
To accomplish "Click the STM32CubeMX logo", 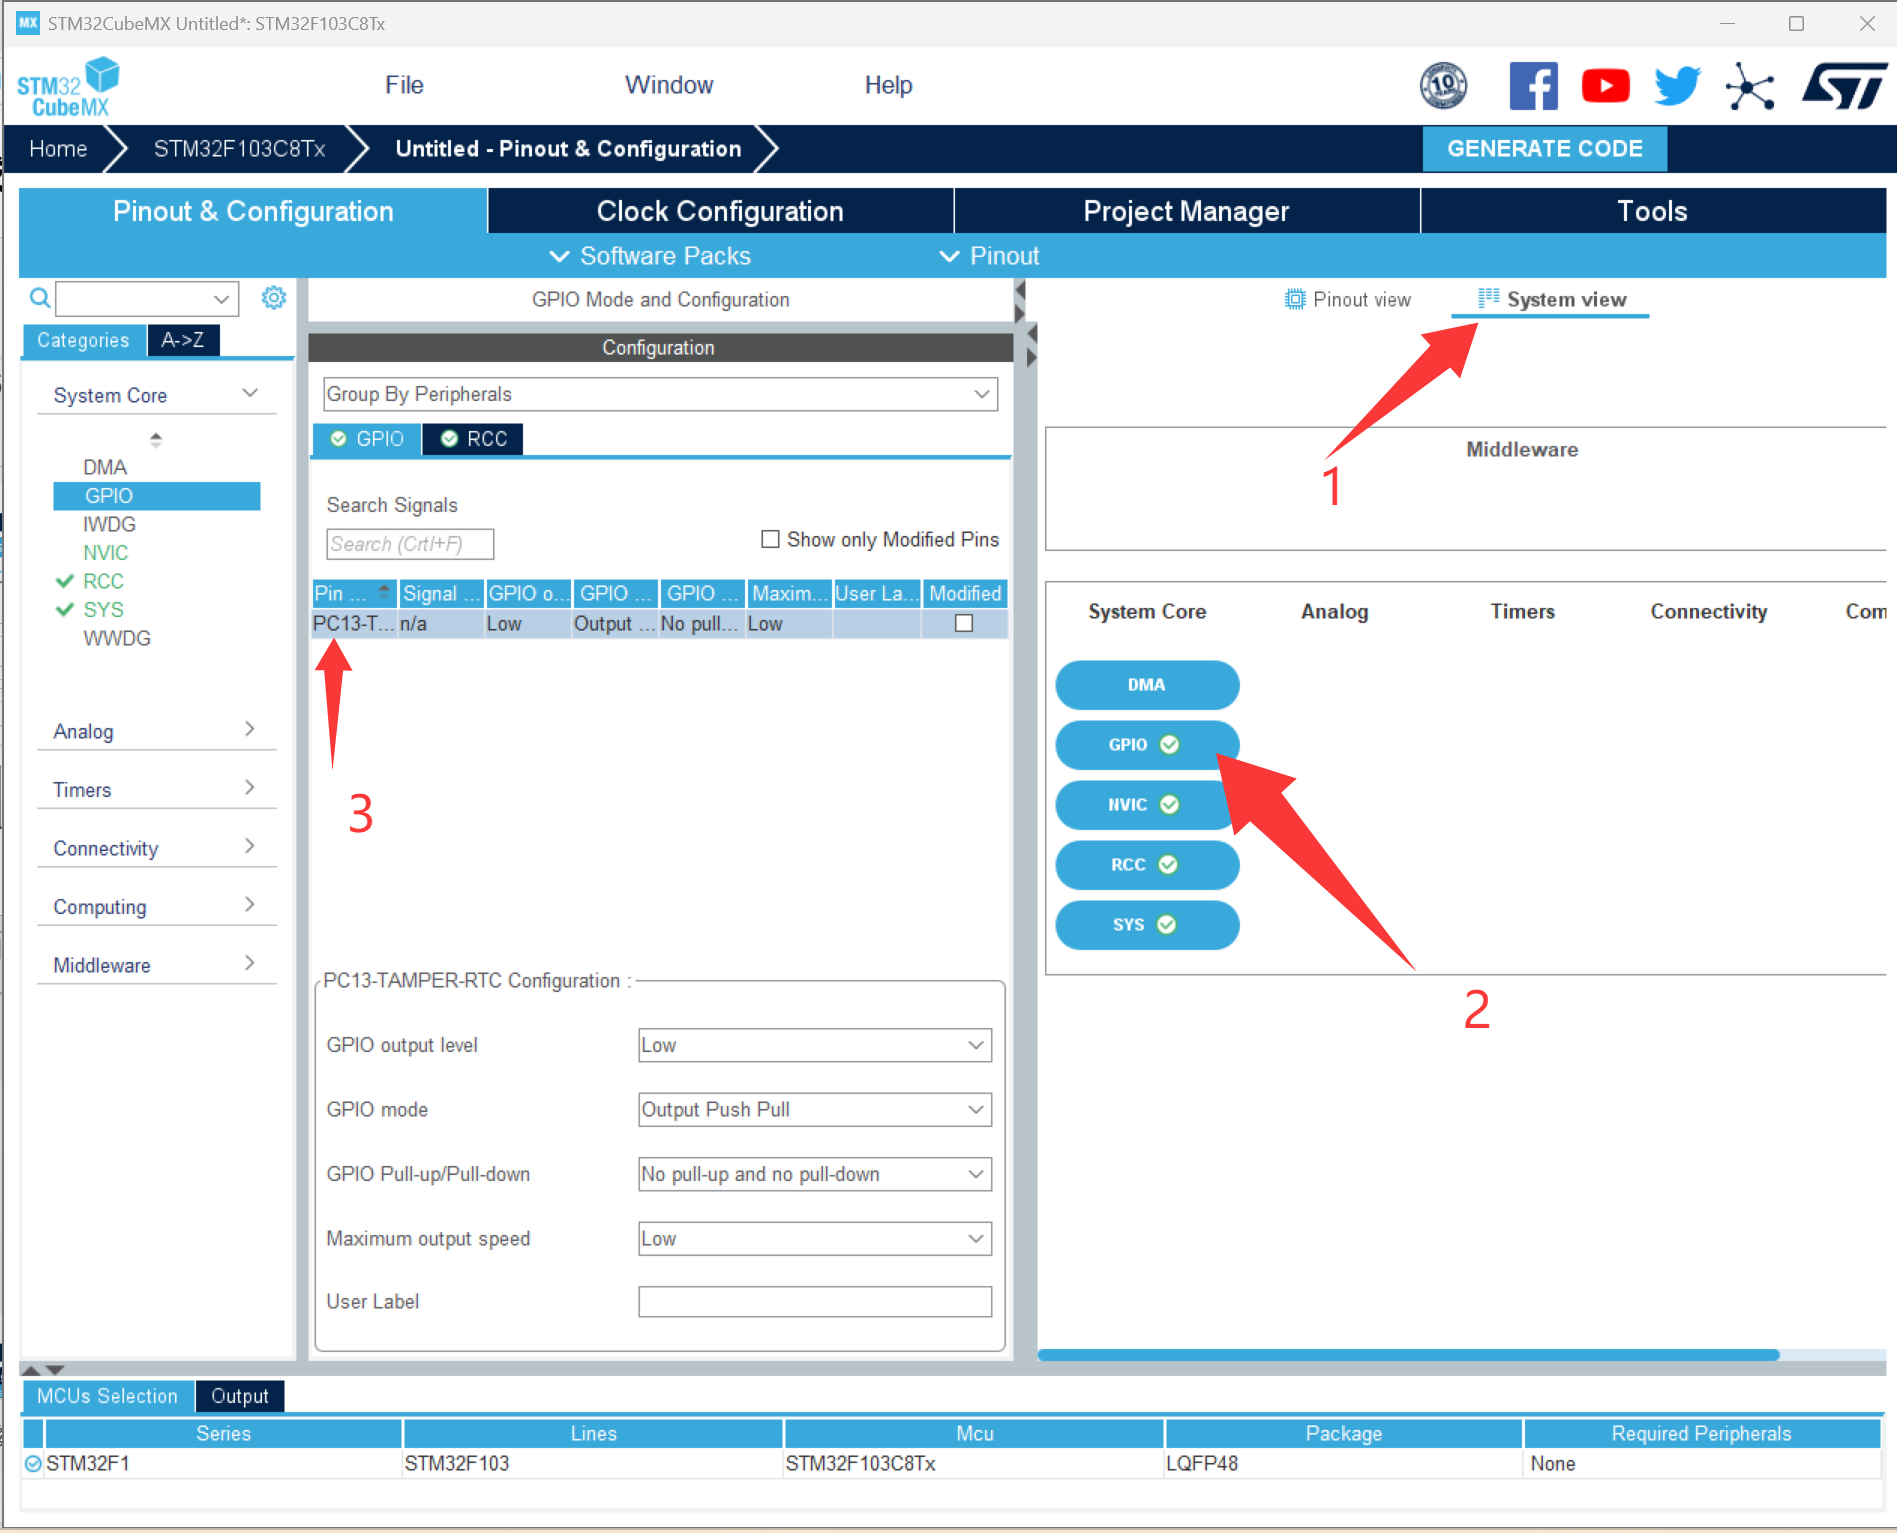I will point(68,87).
